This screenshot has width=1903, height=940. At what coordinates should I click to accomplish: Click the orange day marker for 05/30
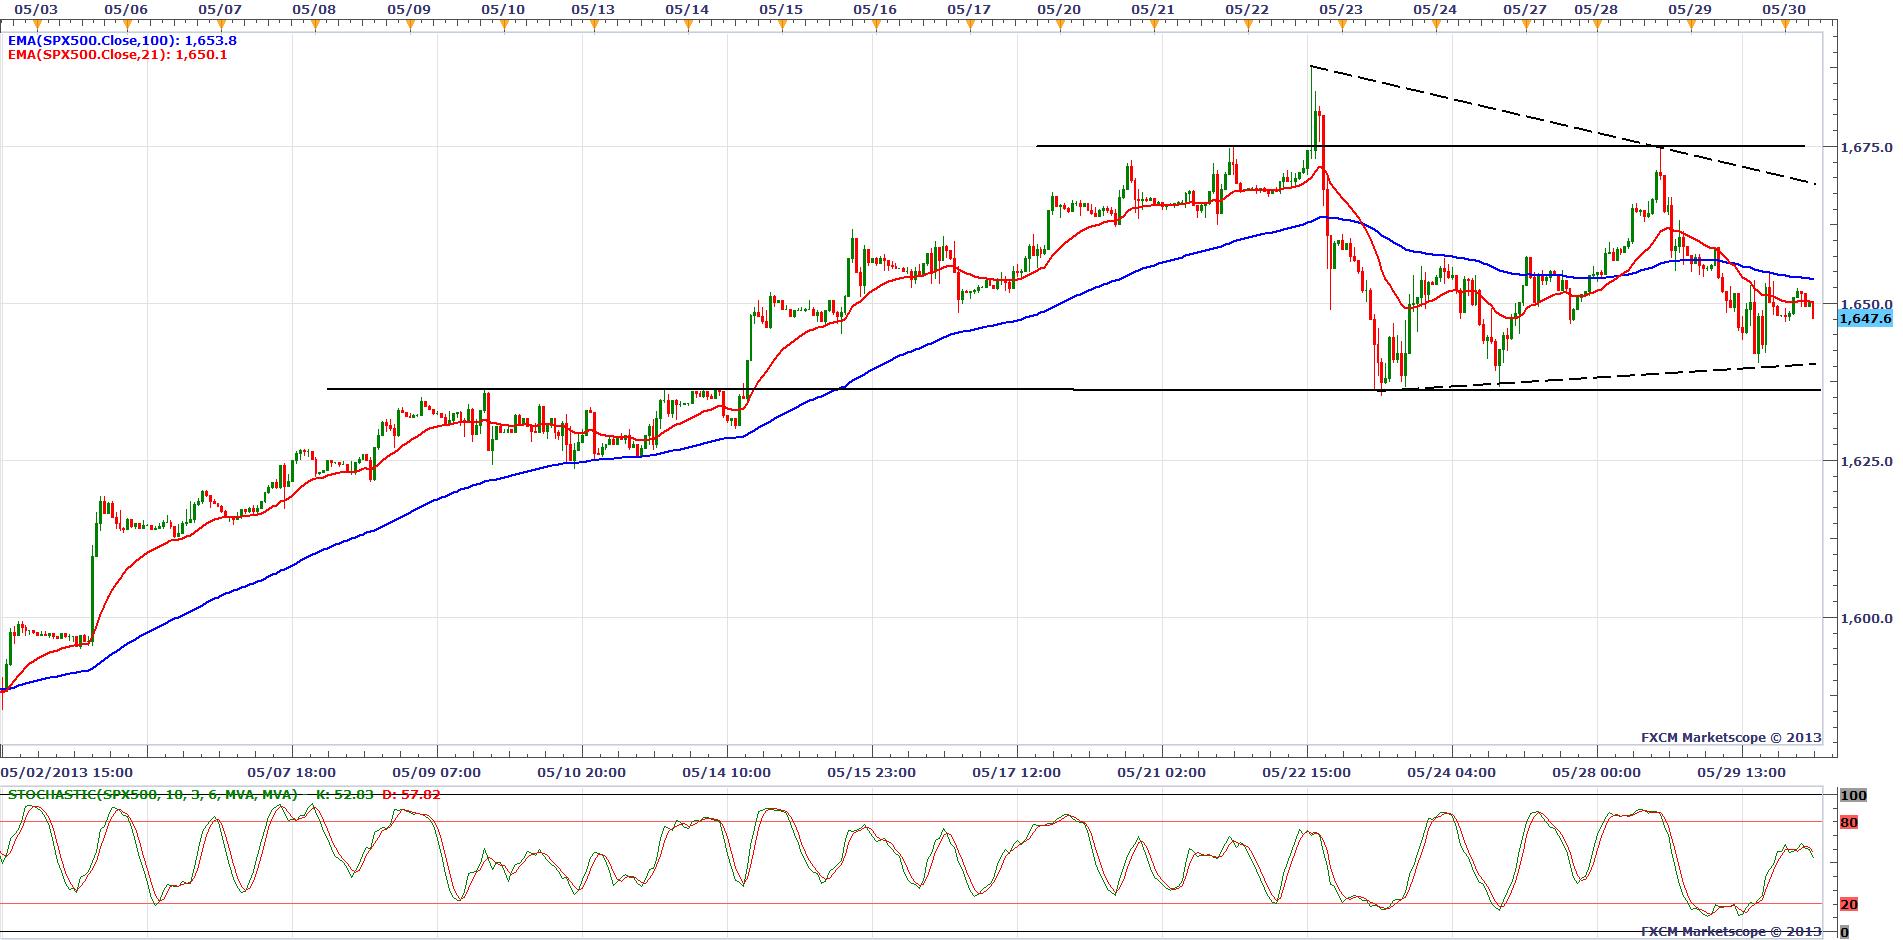click(1784, 25)
